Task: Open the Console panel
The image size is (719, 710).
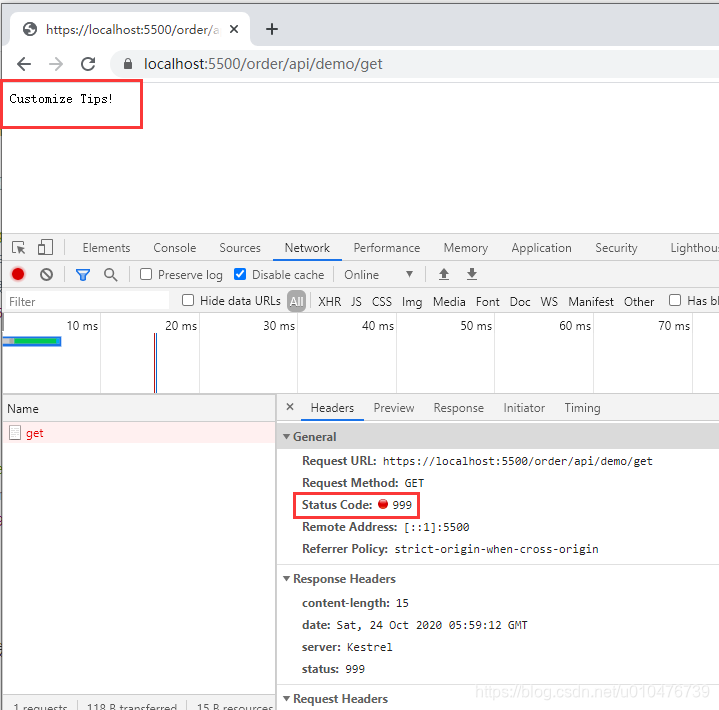Action: click(175, 248)
